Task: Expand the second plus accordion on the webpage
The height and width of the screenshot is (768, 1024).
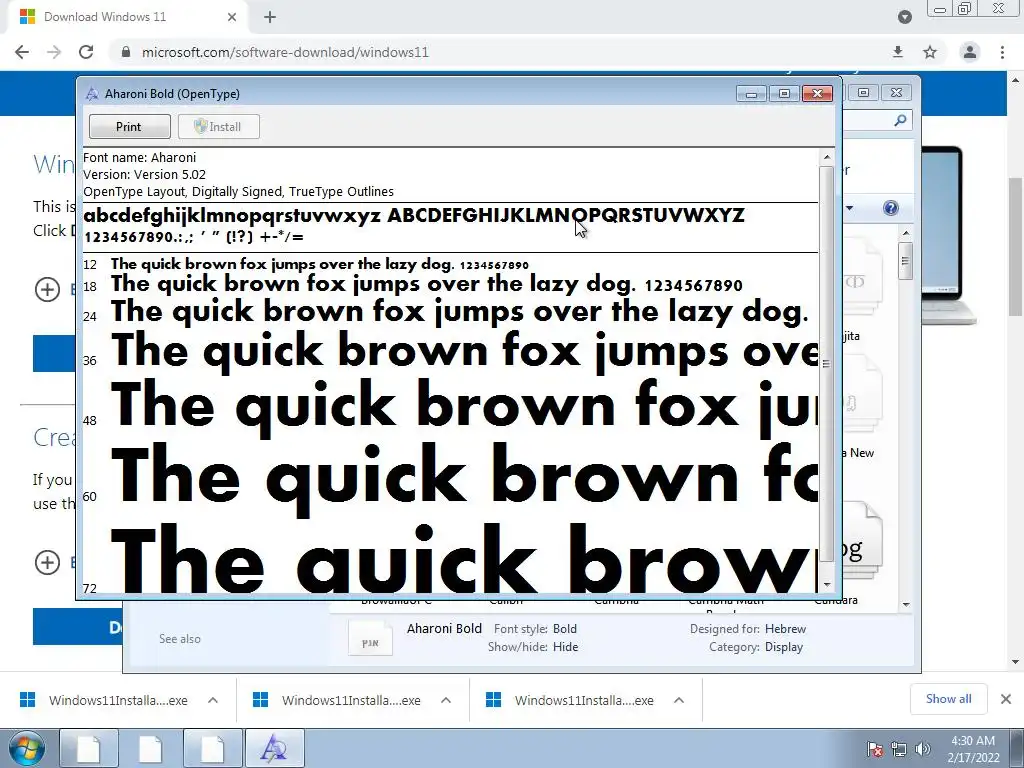Action: [x=47, y=562]
